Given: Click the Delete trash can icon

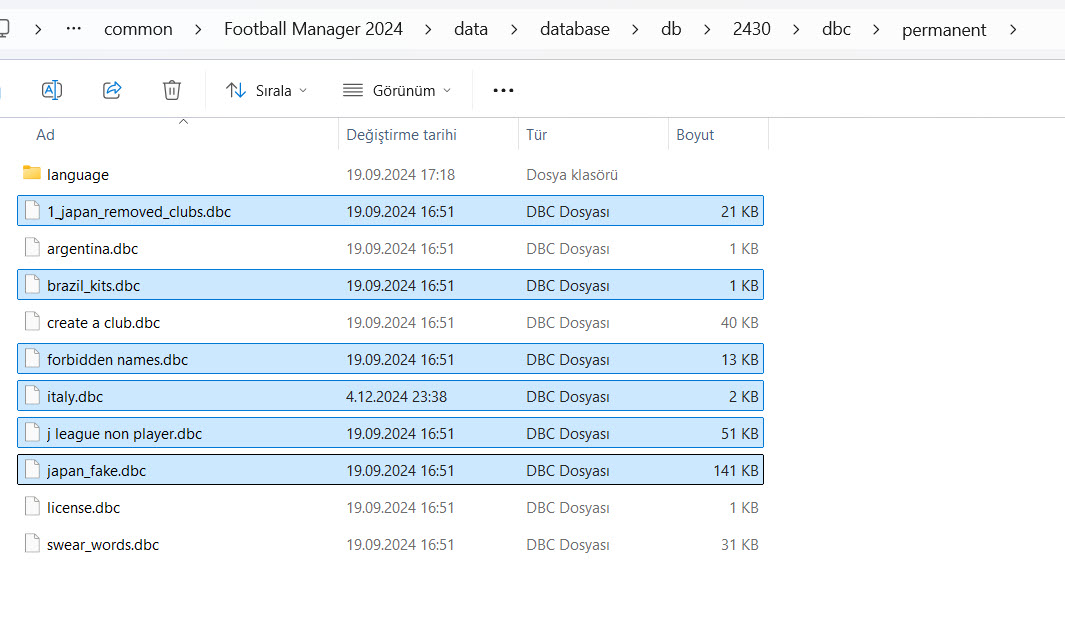Looking at the screenshot, I should [172, 90].
